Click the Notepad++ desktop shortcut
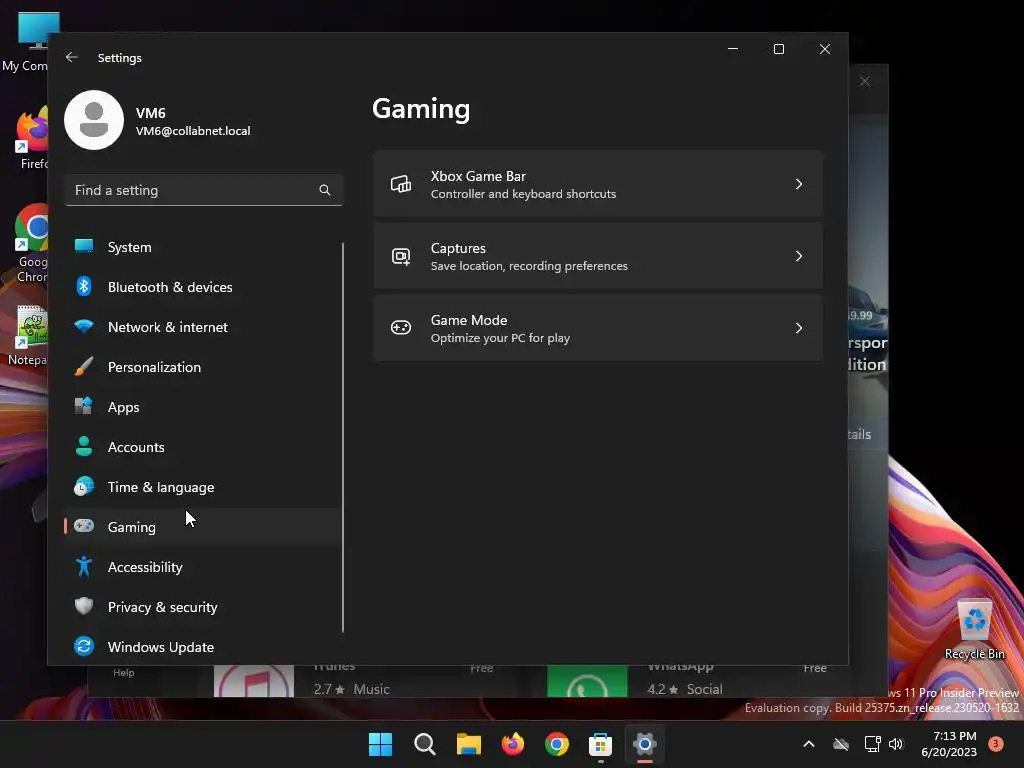 (29, 335)
